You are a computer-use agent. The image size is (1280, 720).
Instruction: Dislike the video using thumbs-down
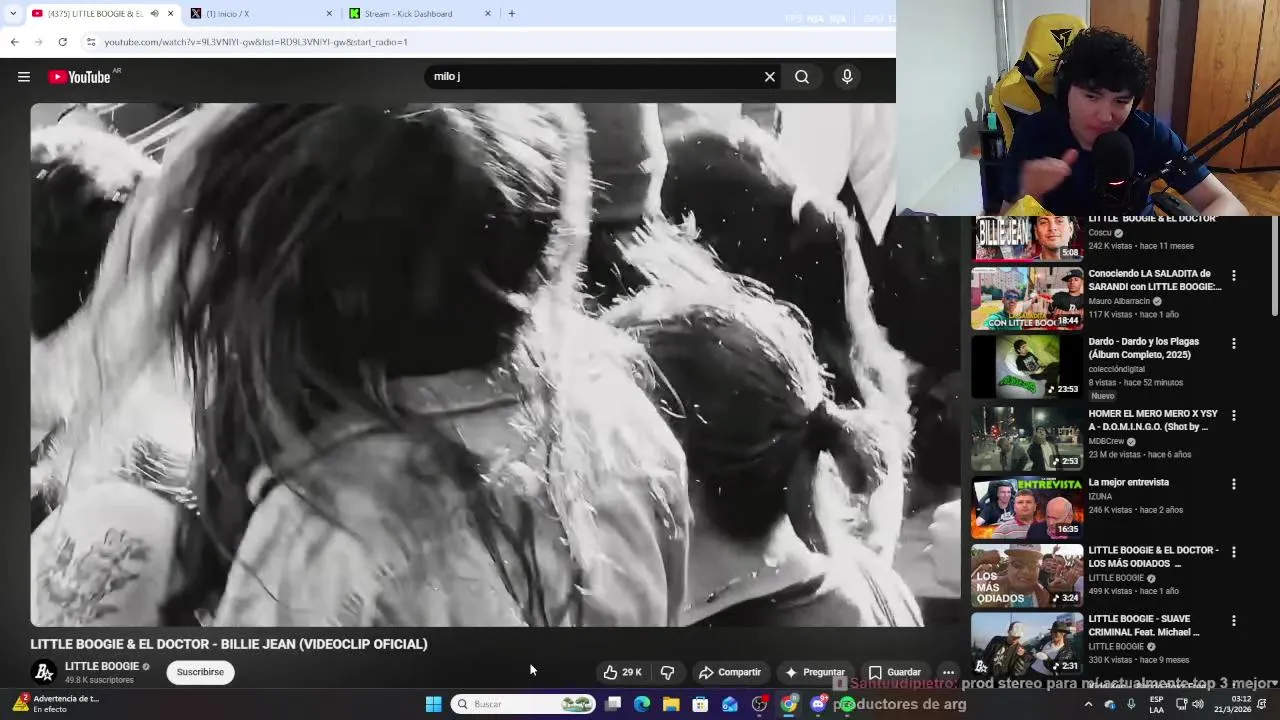(x=668, y=672)
